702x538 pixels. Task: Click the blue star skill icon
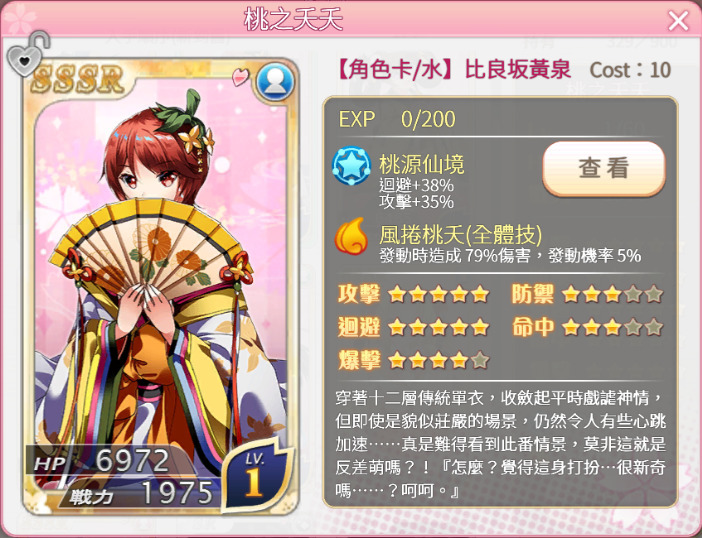click(x=351, y=166)
